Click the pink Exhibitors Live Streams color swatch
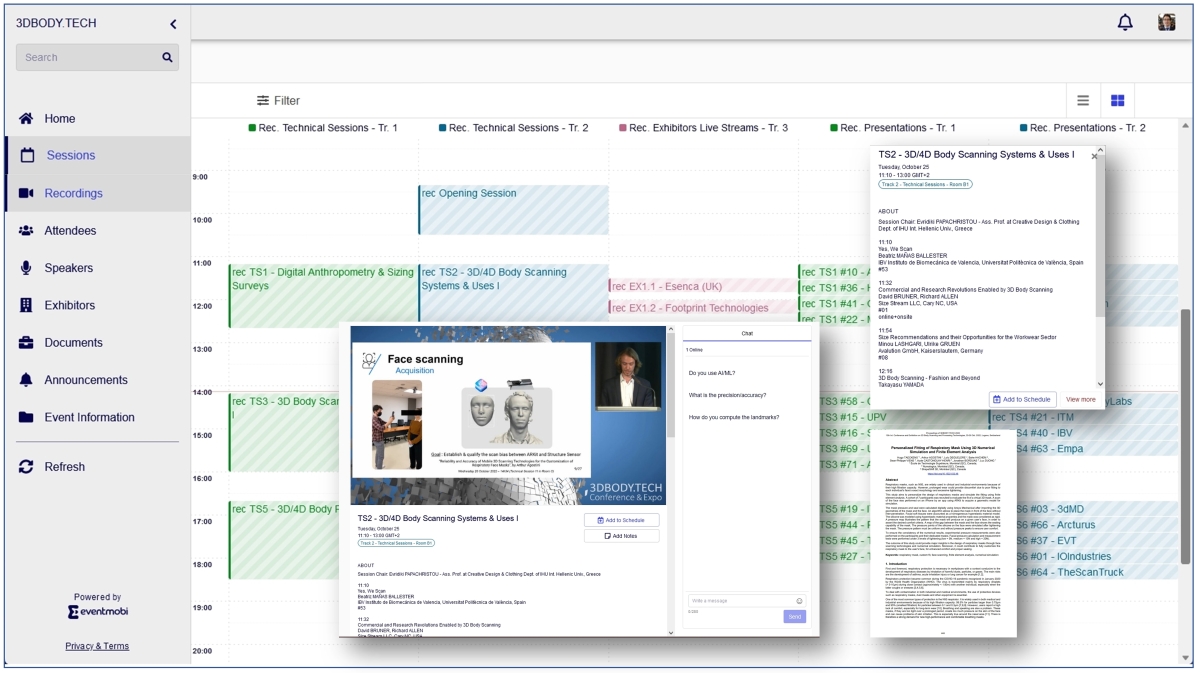The height and width of the screenshot is (673, 1200). pos(623,128)
